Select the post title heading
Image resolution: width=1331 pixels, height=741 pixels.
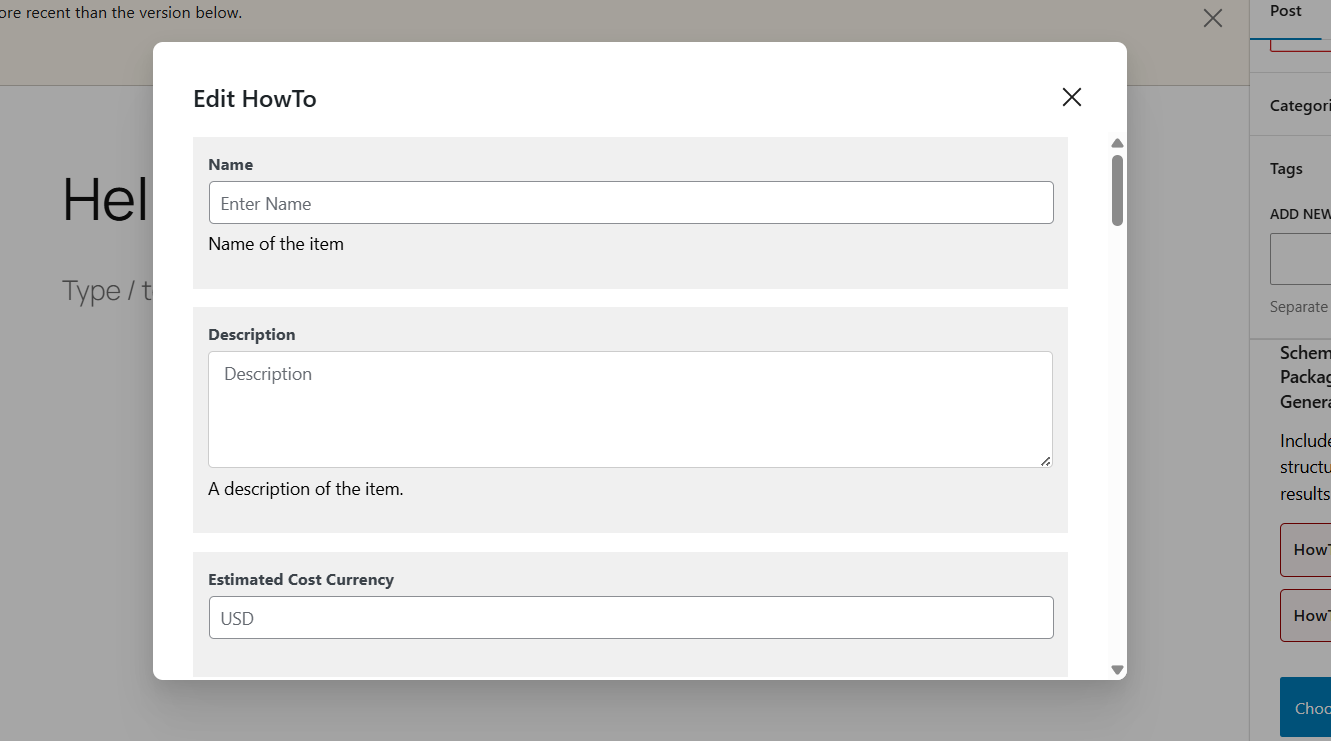point(106,200)
